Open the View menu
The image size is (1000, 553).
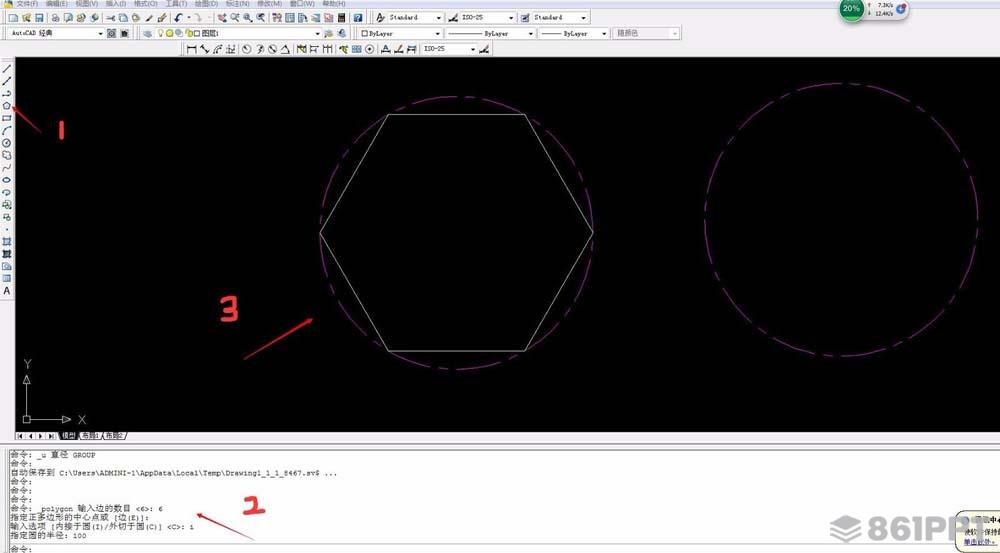coord(86,4)
